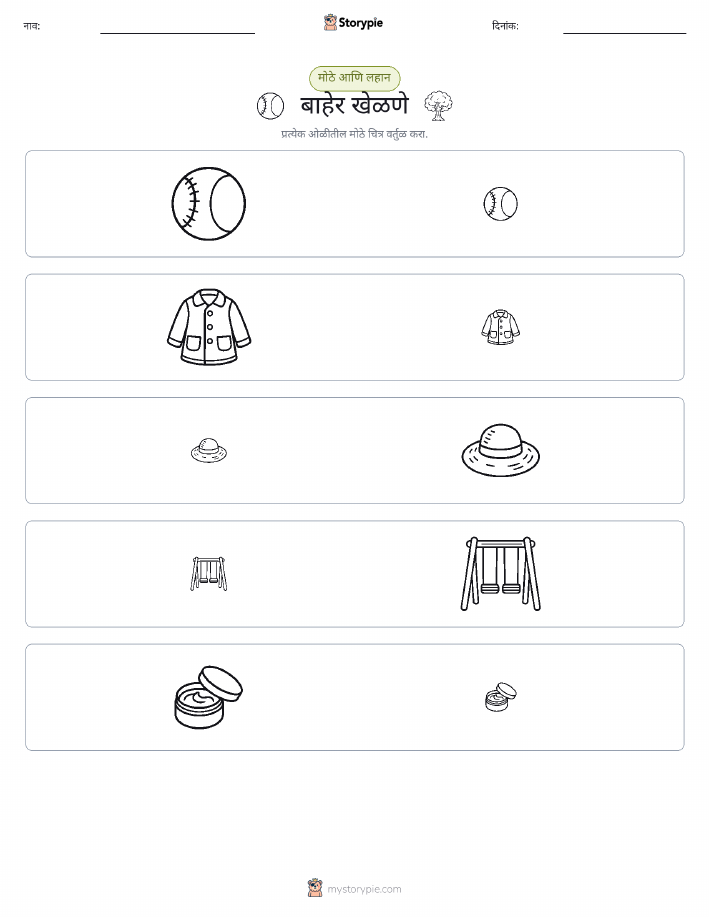
Task: Click the बाहेर खेळणे heading
Action: (x=354, y=106)
